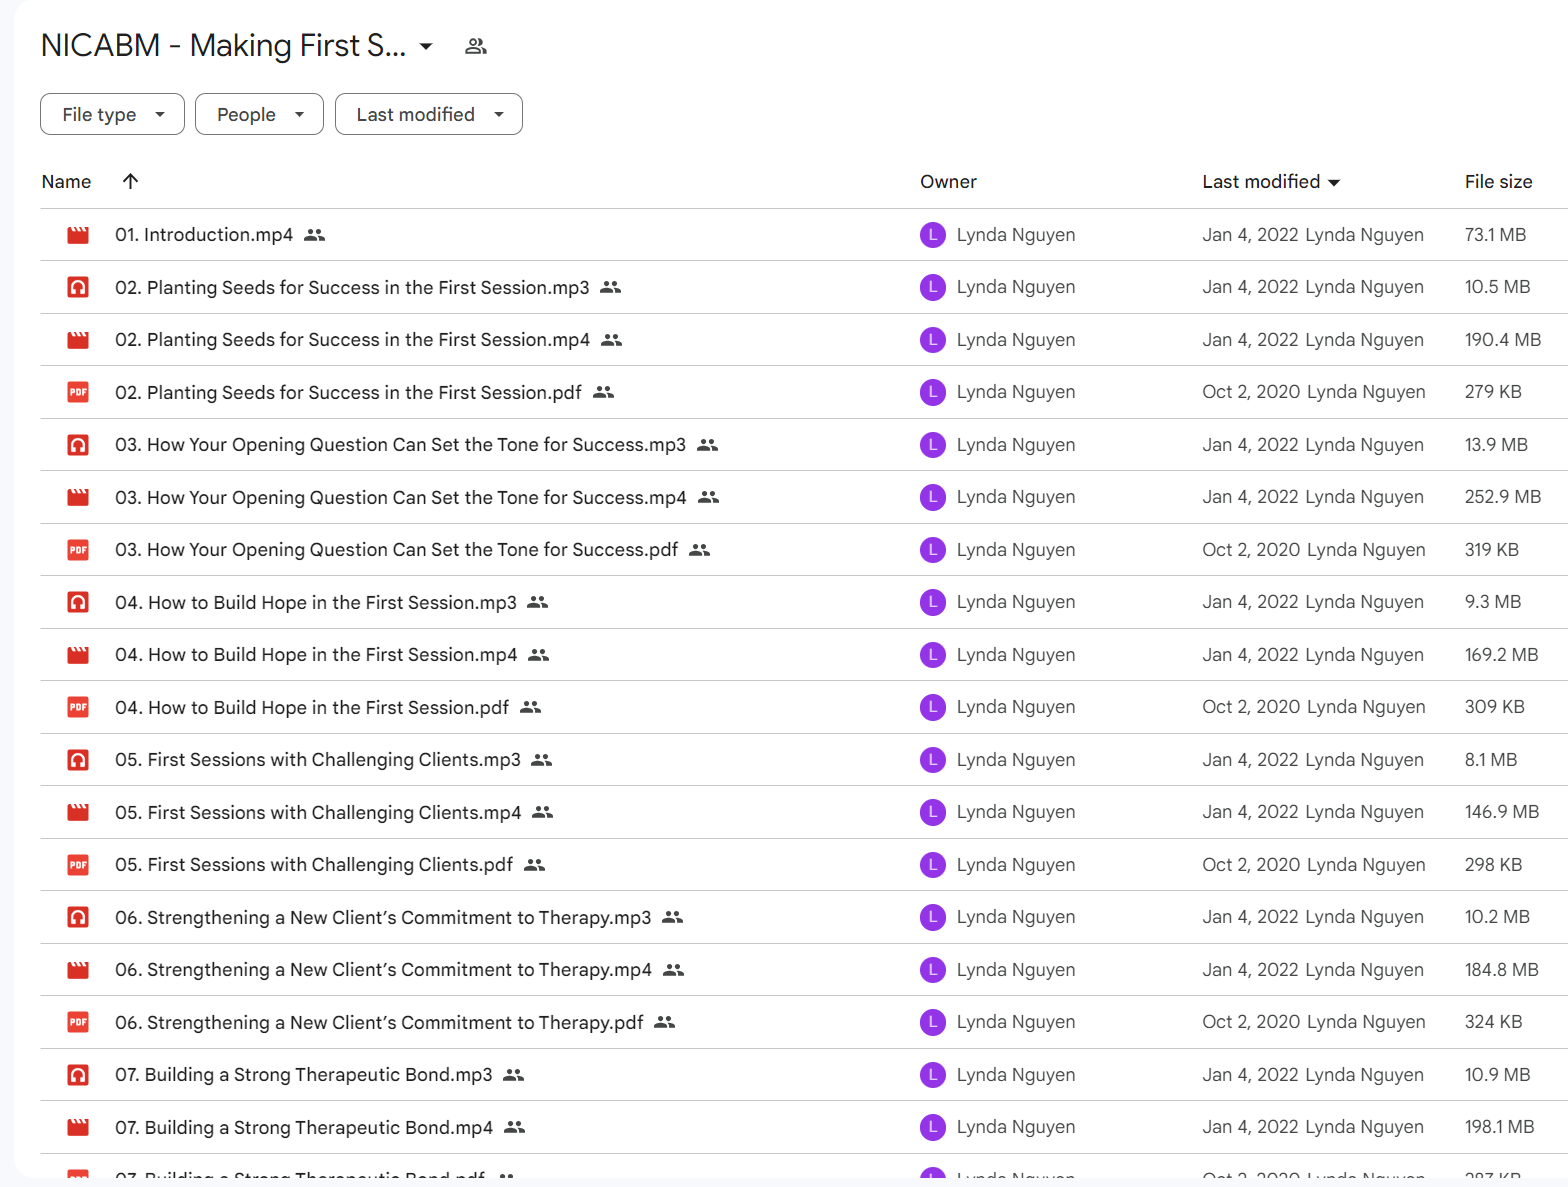Image resolution: width=1568 pixels, height=1187 pixels.
Task: Click the folder title NICABM - Making First S...
Action: pos(223,46)
